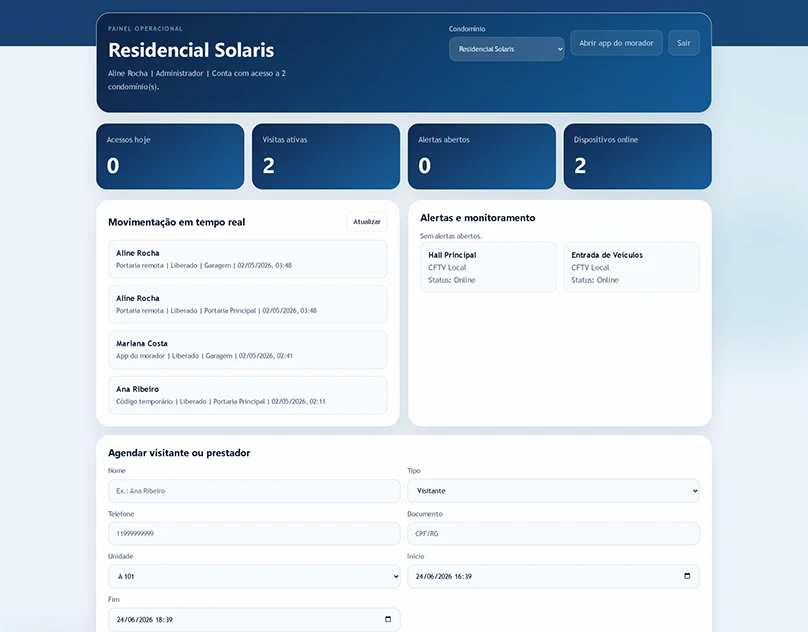Open the Condomínio selector showing Residencial Solaris
Screen dimensions: 808x632
click(x=507, y=49)
